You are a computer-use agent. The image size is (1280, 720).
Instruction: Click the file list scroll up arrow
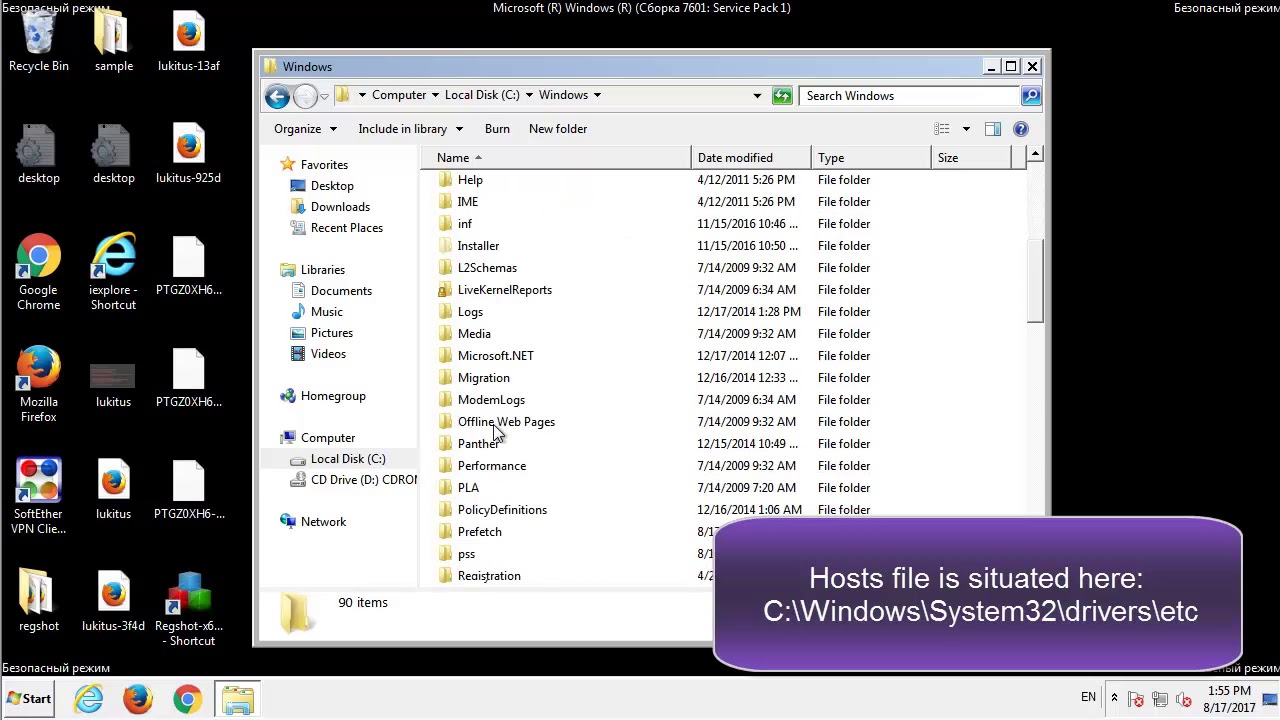point(1035,155)
